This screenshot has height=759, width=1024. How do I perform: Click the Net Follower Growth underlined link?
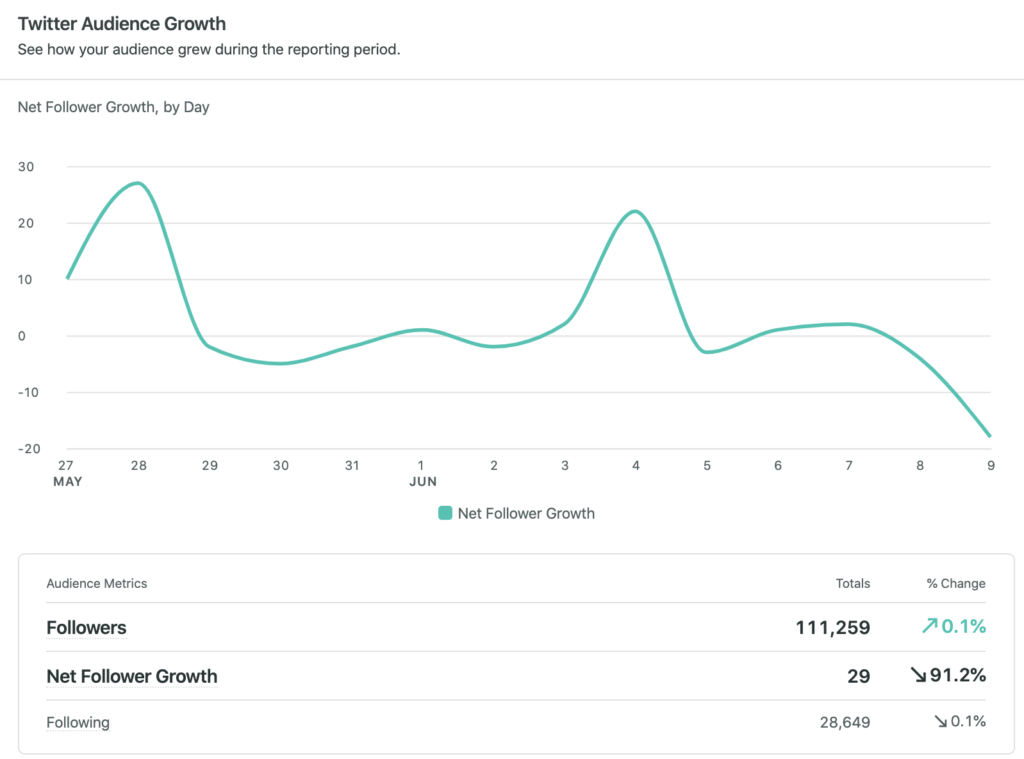pos(132,676)
